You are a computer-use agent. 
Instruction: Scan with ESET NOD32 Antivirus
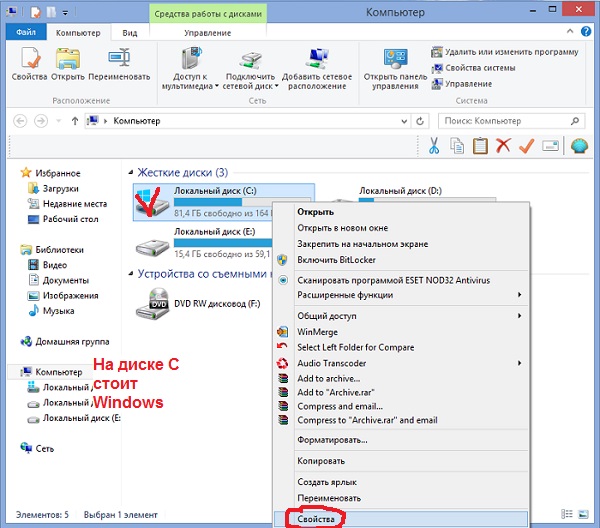click(x=401, y=280)
